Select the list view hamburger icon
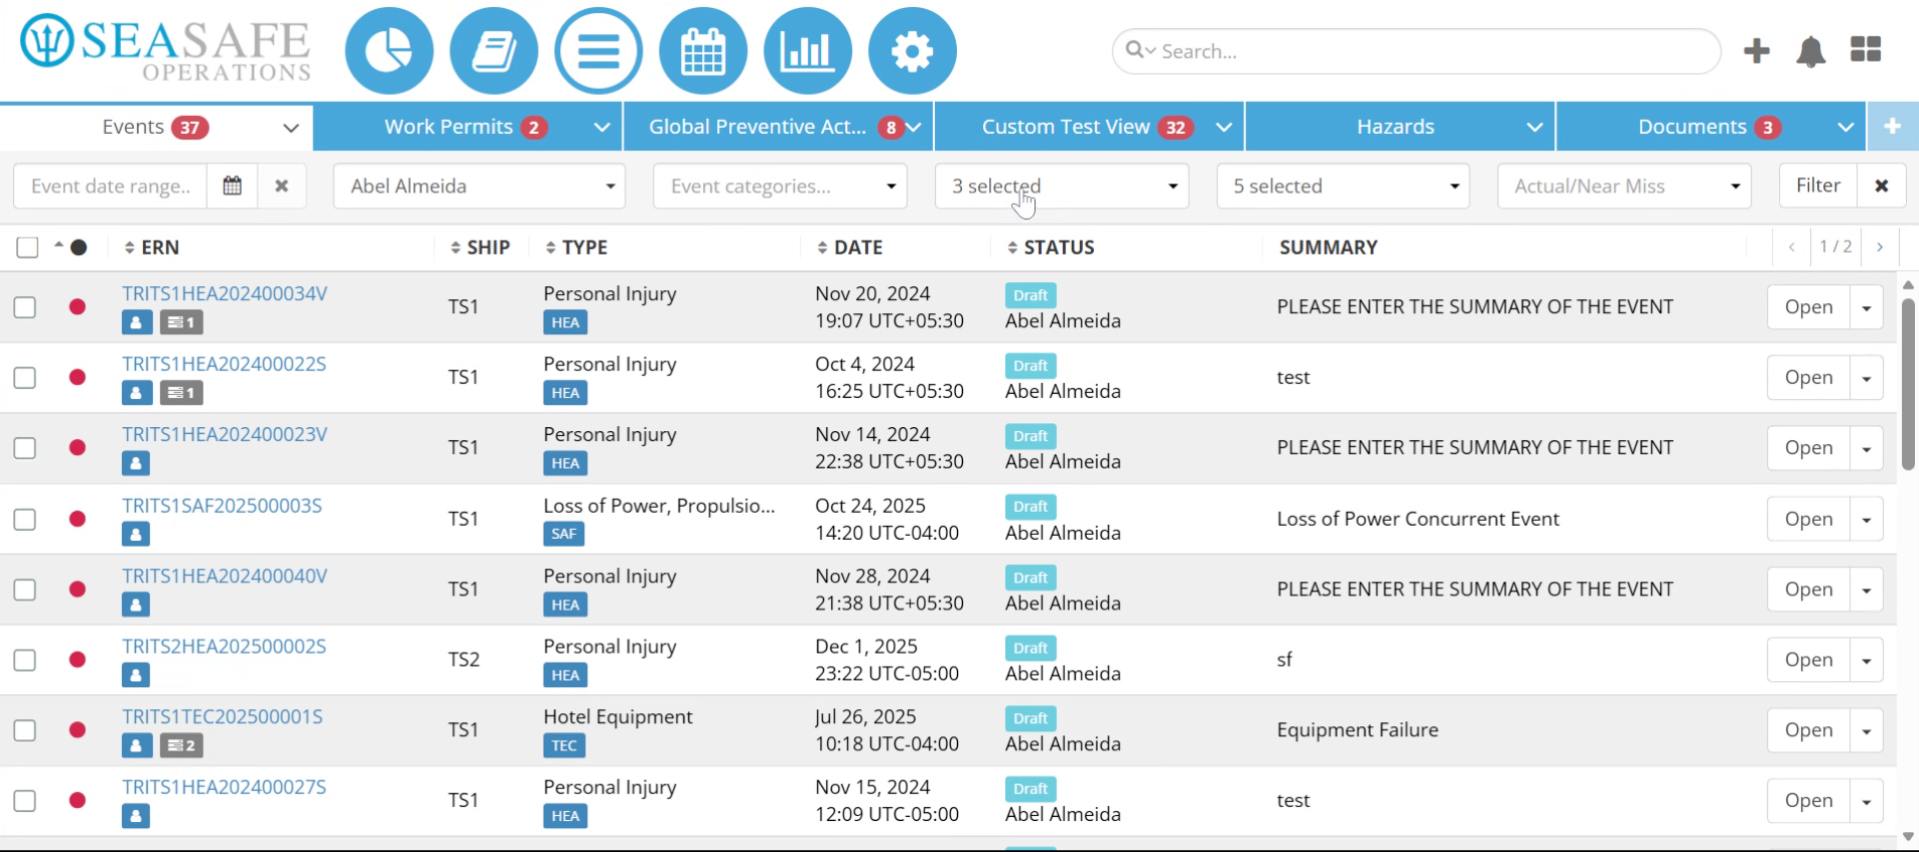 [x=598, y=51]
